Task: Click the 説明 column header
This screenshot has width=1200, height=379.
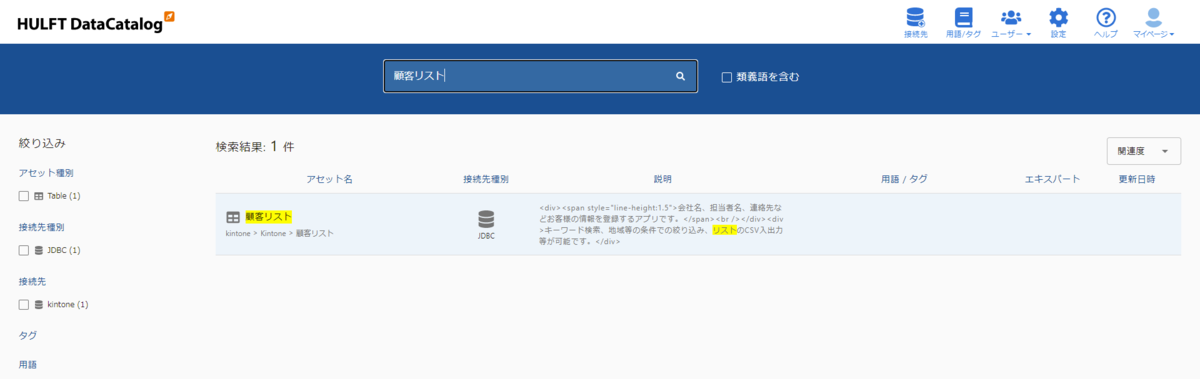Action: 663,179
